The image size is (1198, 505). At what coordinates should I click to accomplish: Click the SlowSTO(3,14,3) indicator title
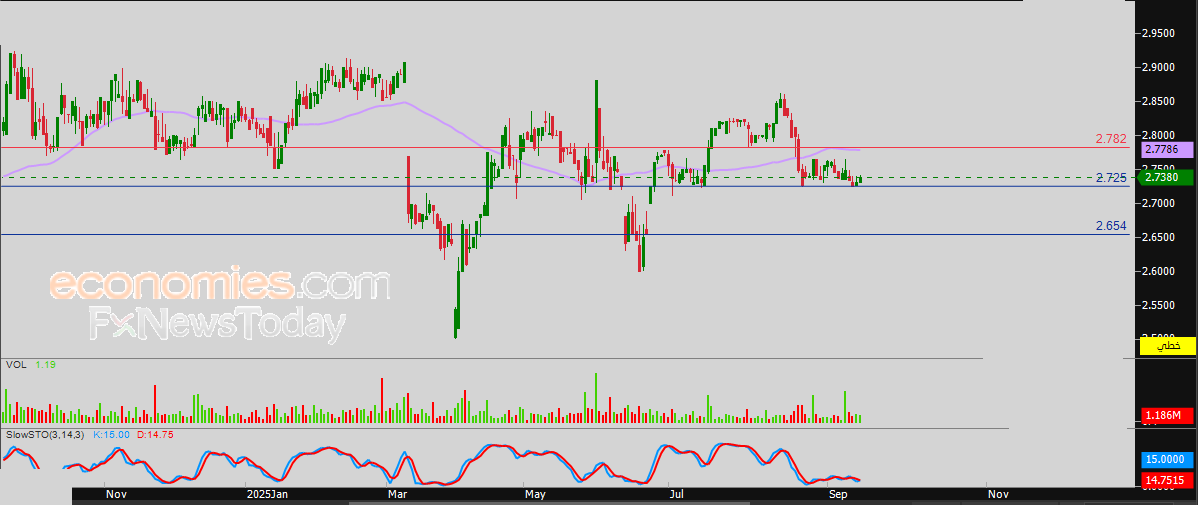tap(46, 434)
